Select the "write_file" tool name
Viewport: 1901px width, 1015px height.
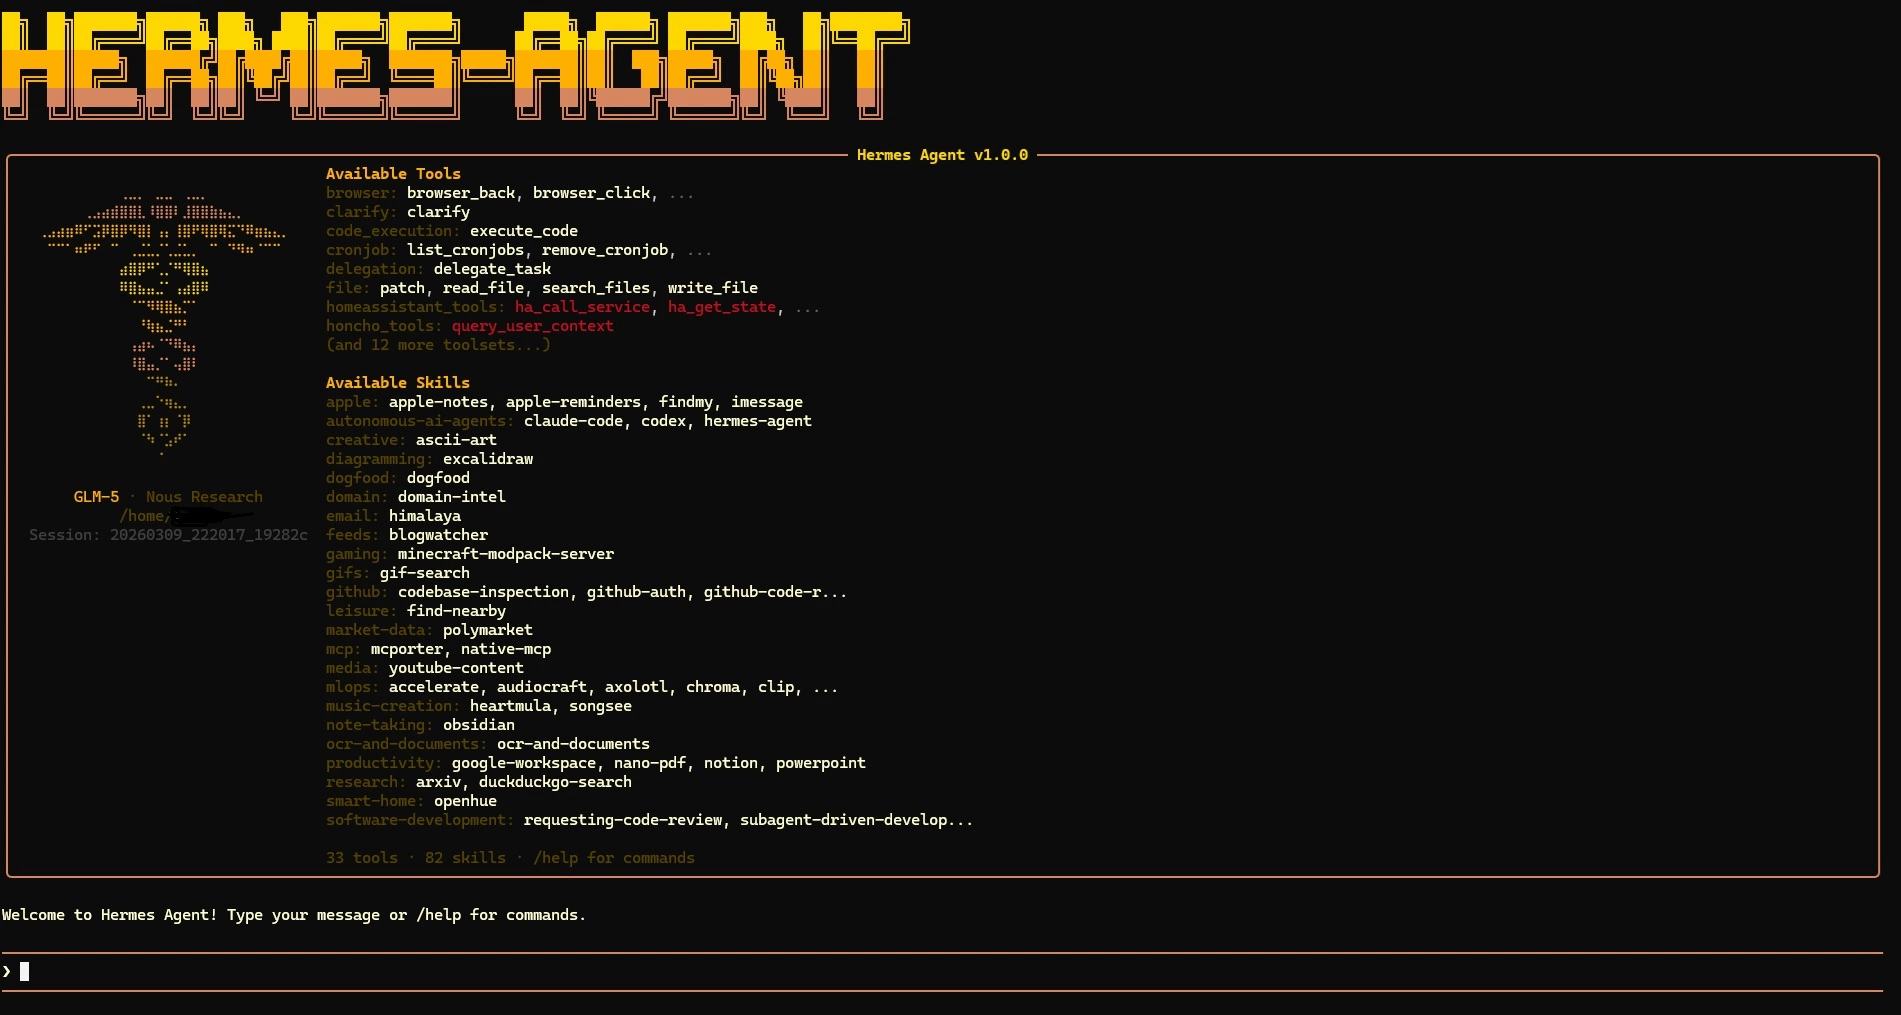(713, 288)
